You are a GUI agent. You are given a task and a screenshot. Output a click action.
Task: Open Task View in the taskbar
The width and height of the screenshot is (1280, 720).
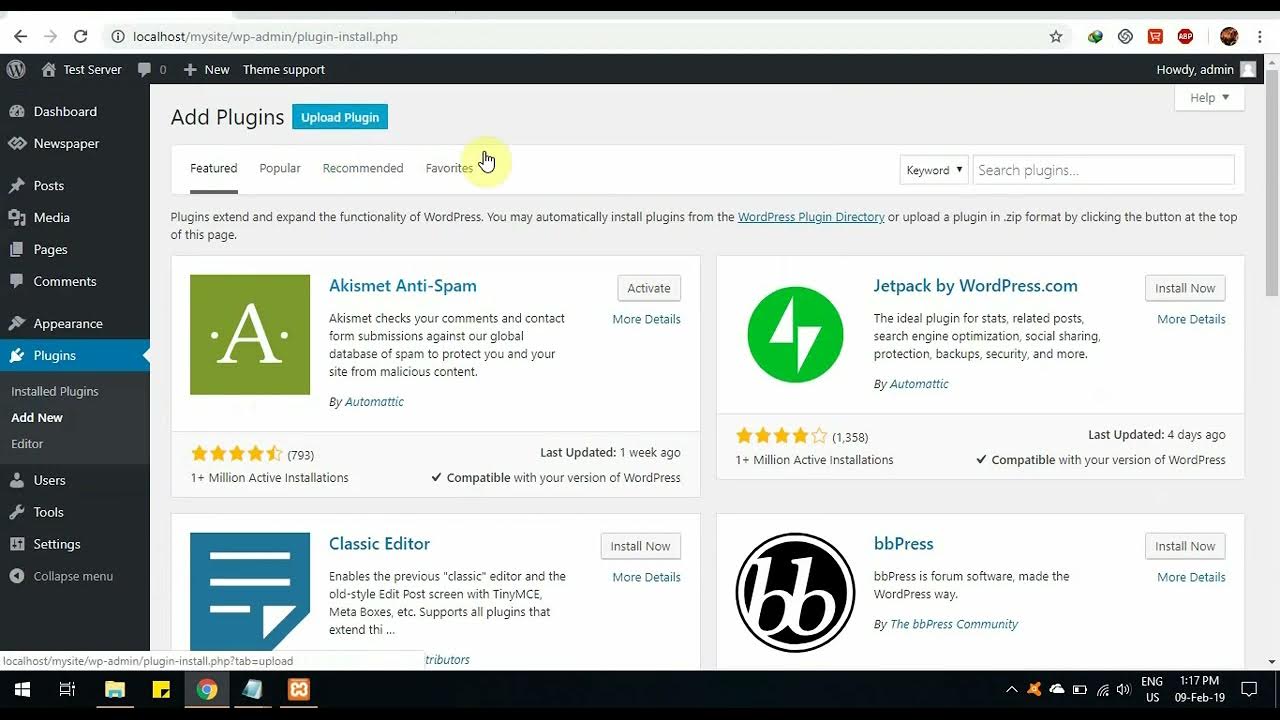[68, 690]
